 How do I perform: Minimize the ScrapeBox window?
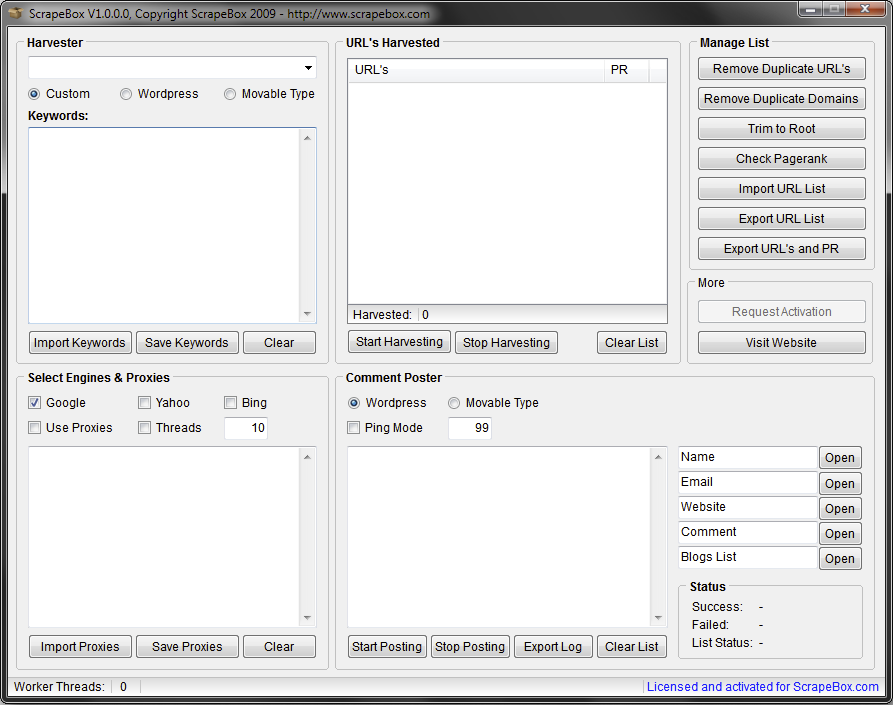(810, 9)
